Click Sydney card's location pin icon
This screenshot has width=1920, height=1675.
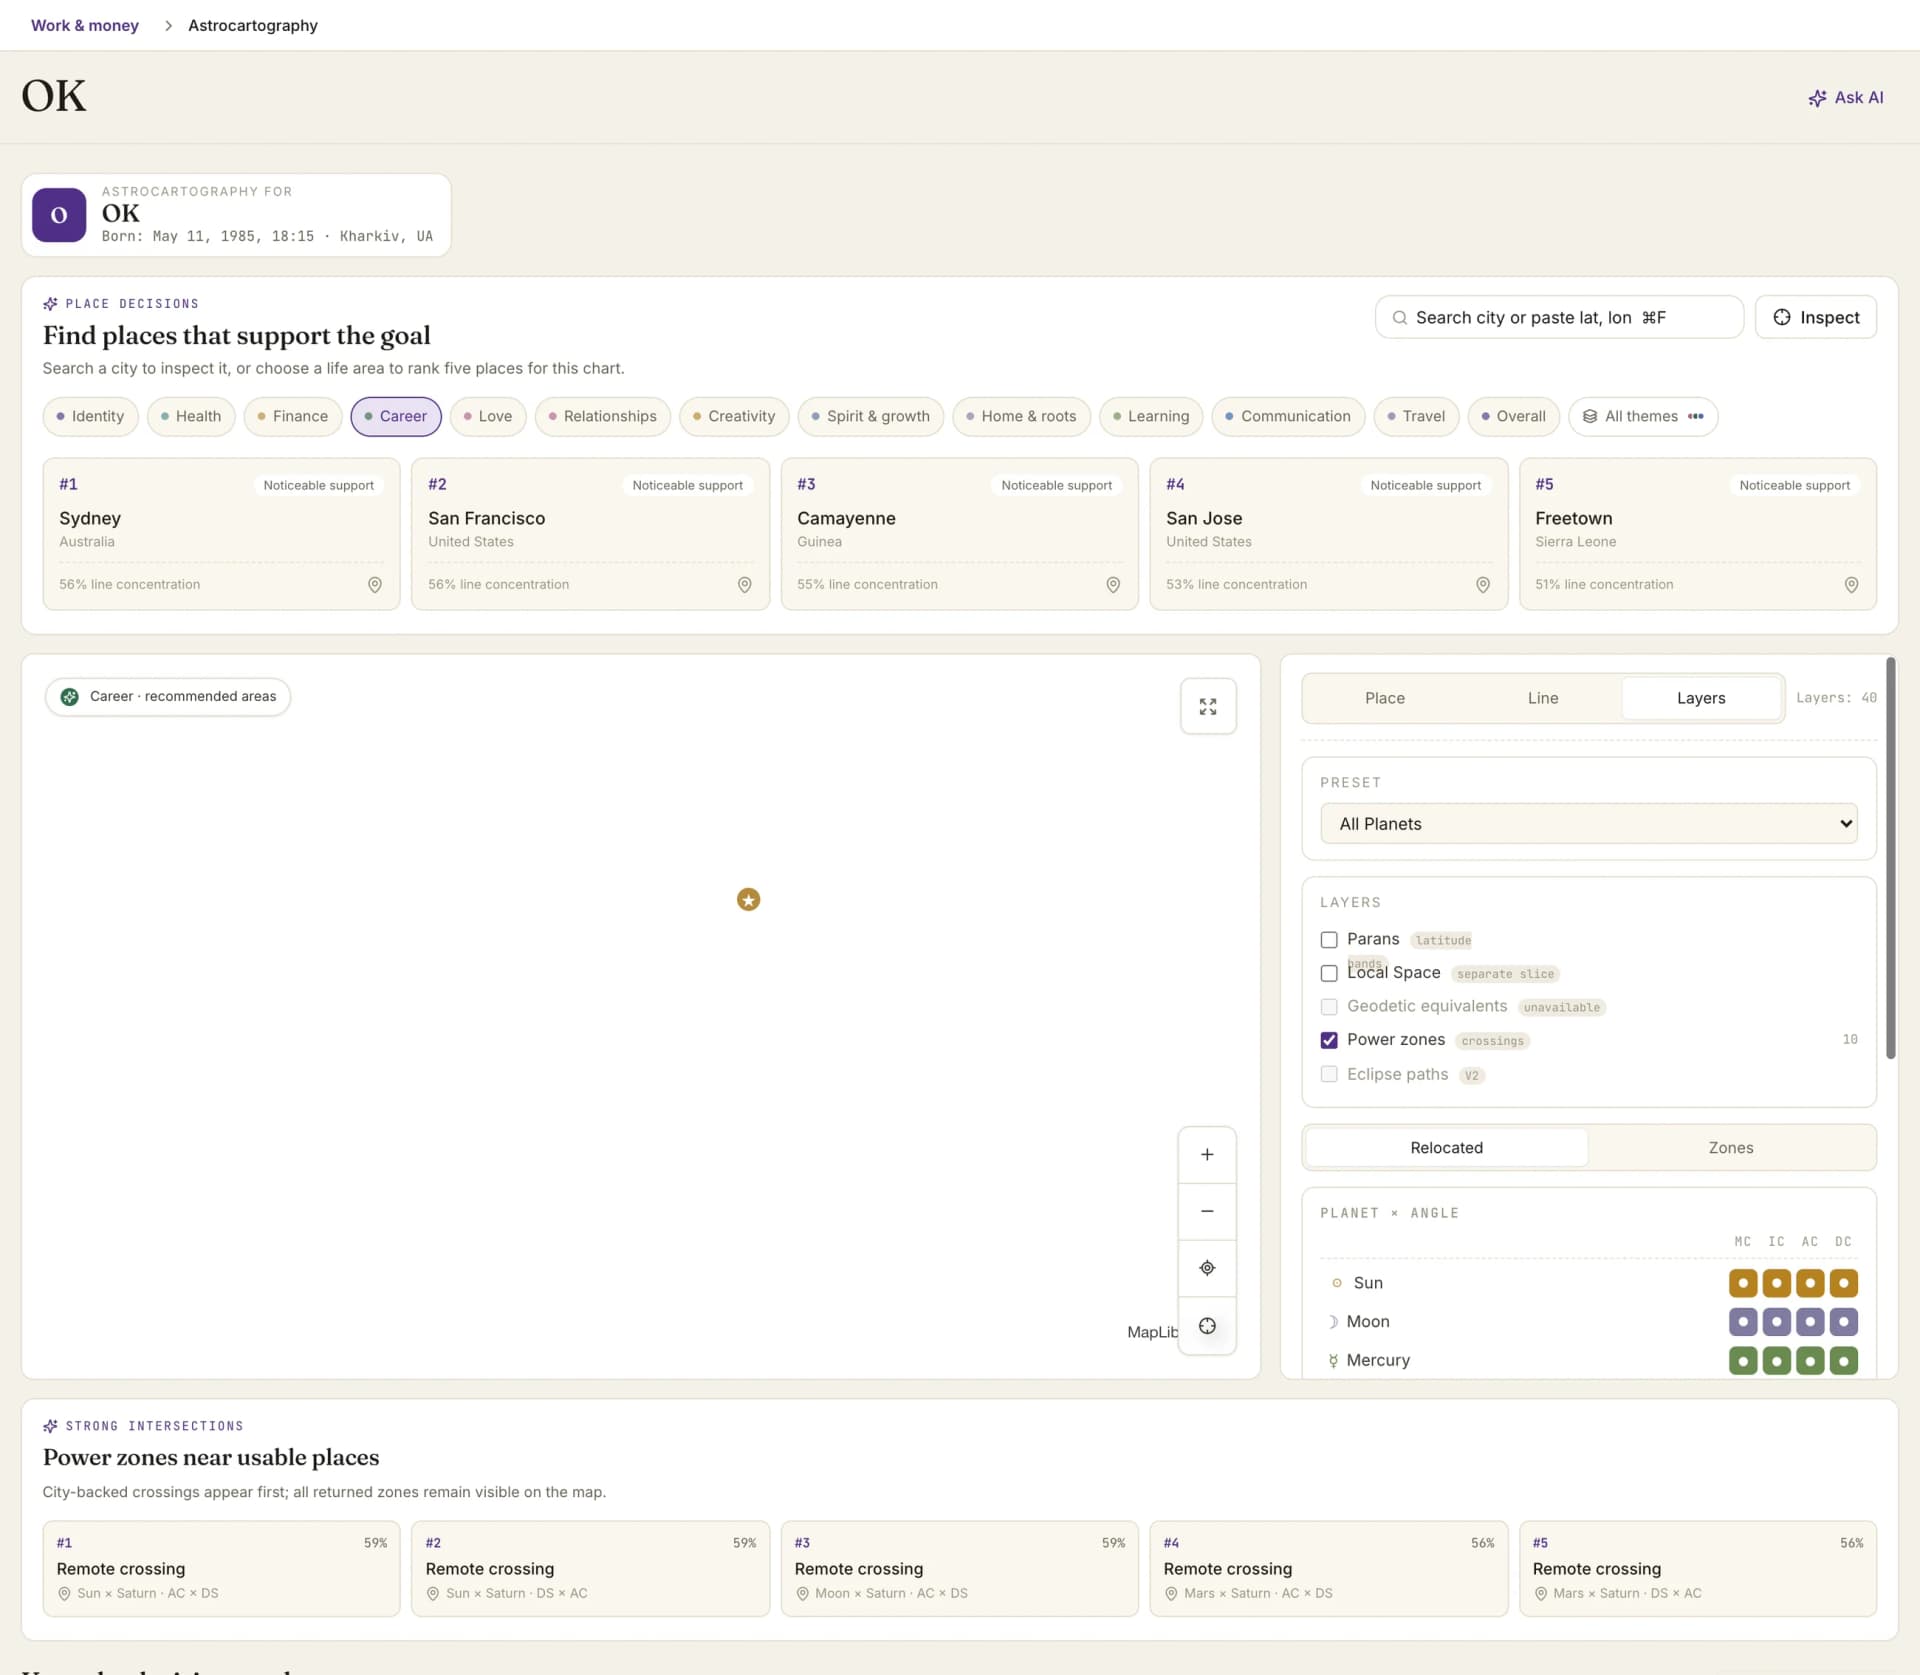point(375,585)
